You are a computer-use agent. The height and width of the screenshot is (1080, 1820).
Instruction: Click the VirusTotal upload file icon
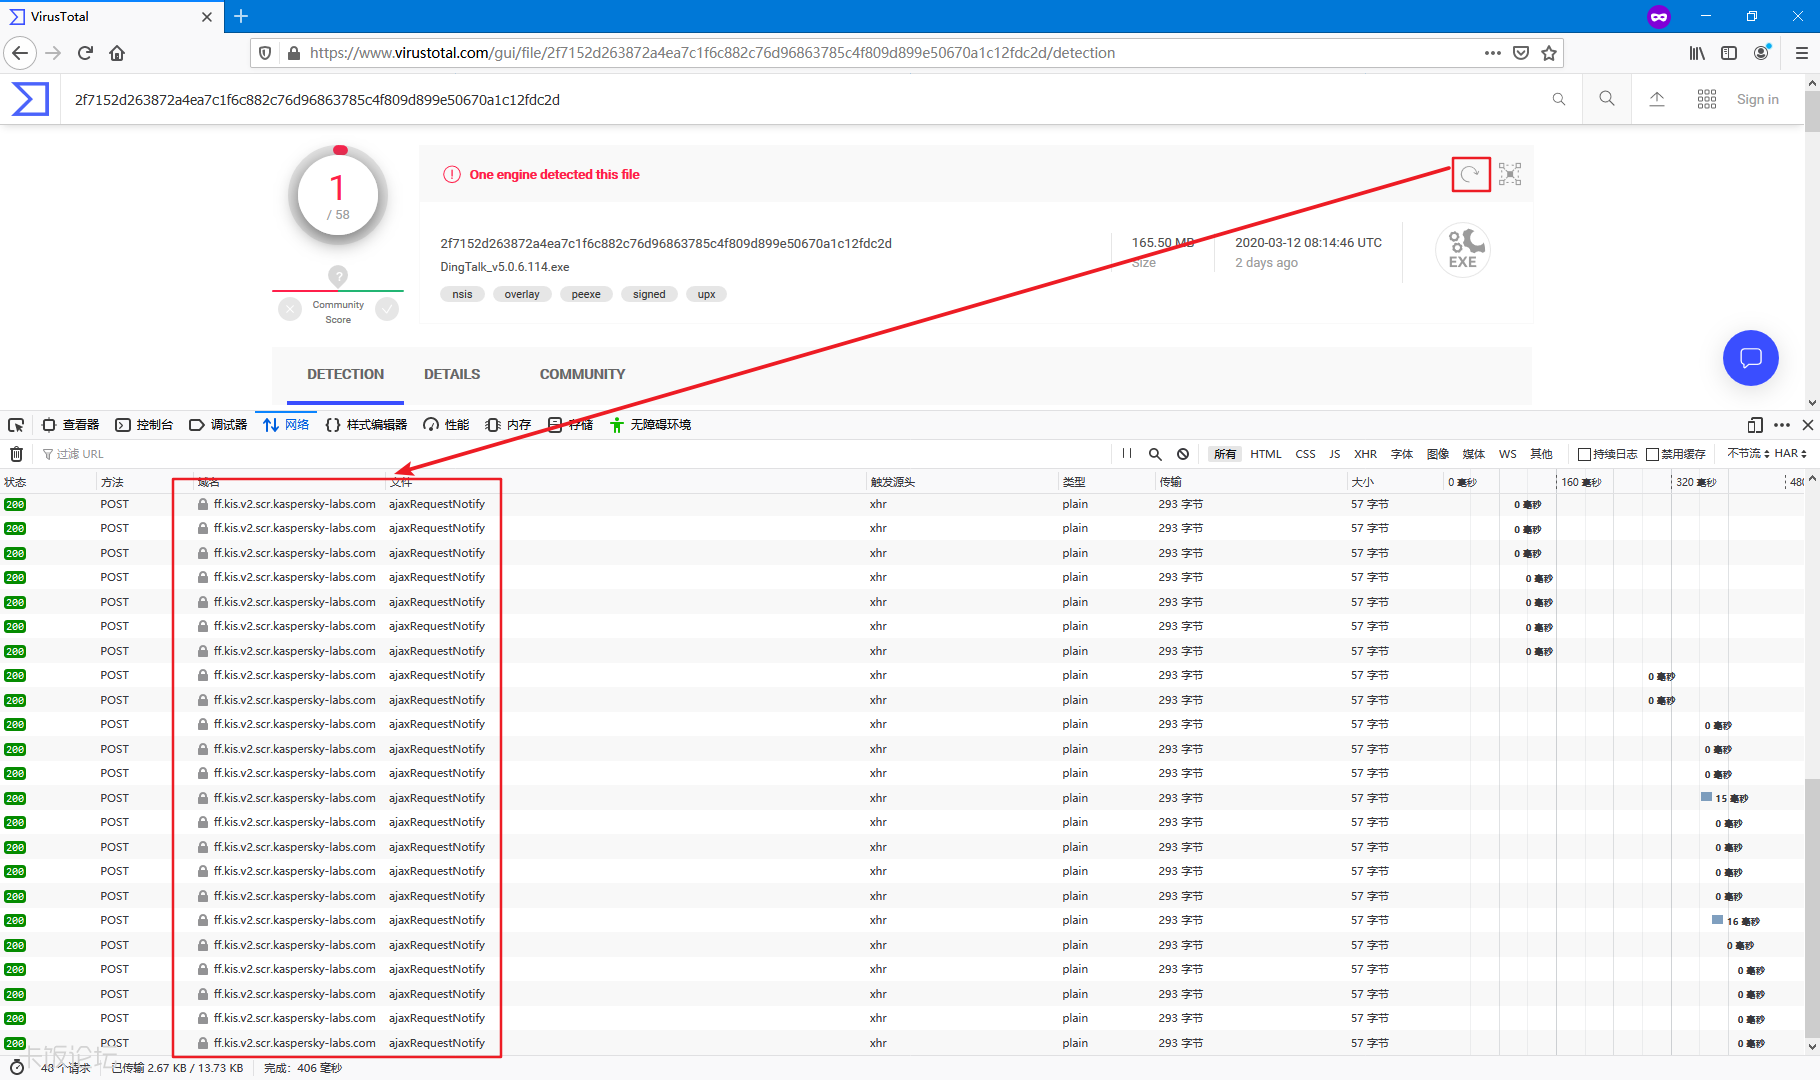click(1657, 99)
